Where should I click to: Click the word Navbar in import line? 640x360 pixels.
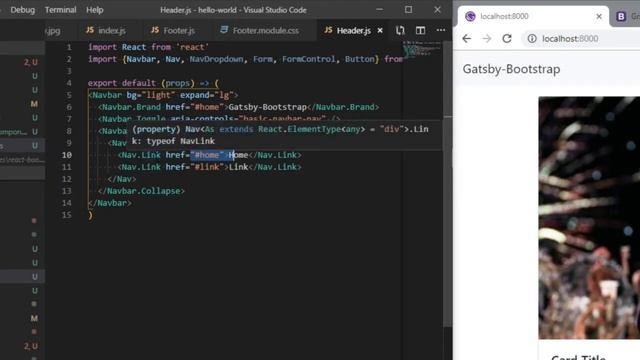point(141,59)
